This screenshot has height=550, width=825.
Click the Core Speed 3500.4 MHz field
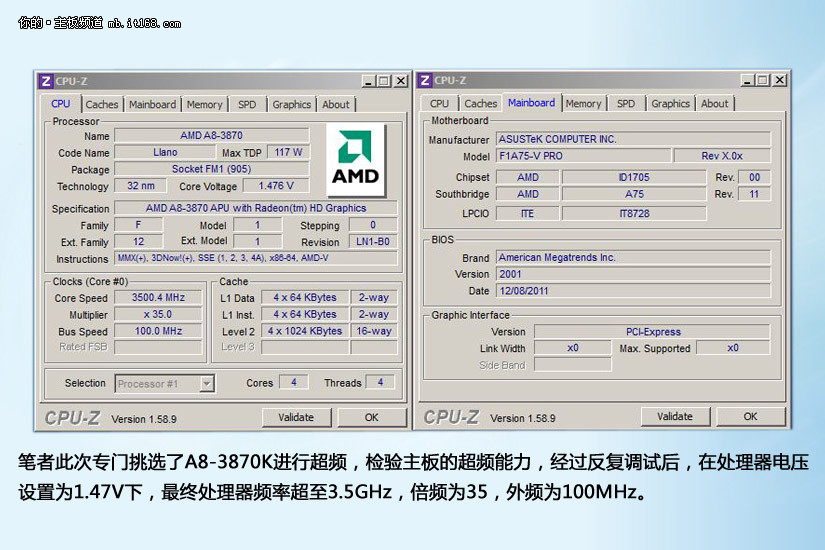point(160,297)
